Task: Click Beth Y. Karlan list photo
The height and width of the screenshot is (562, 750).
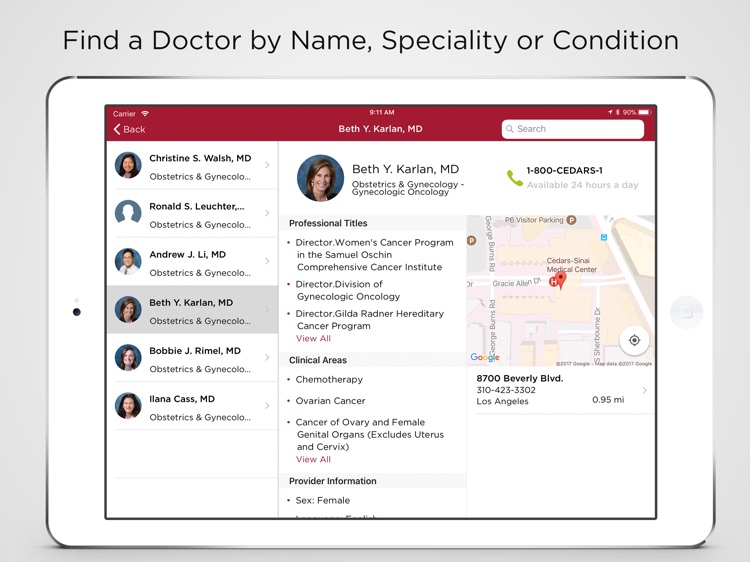Action: [x=128, y=309]
